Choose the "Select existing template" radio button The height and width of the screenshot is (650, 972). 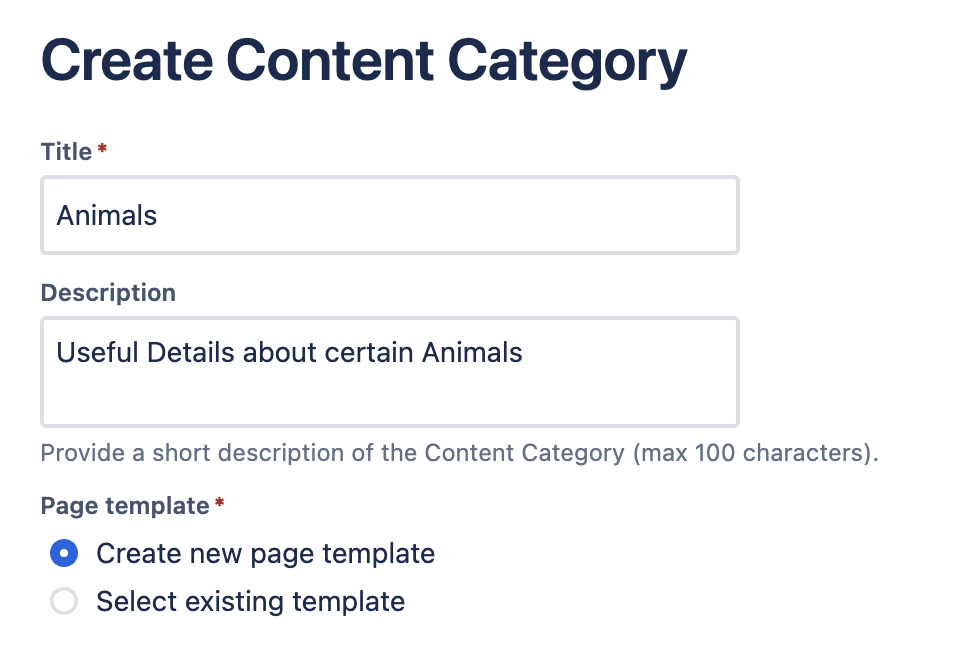pyautogui.click(x=64, y=601)
